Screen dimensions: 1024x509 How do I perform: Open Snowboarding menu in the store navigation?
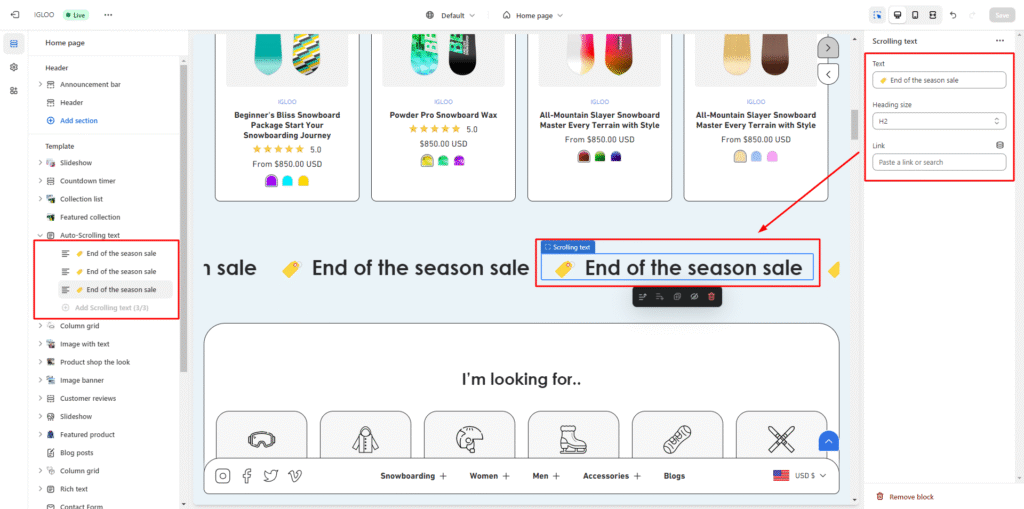pos(413,476)
